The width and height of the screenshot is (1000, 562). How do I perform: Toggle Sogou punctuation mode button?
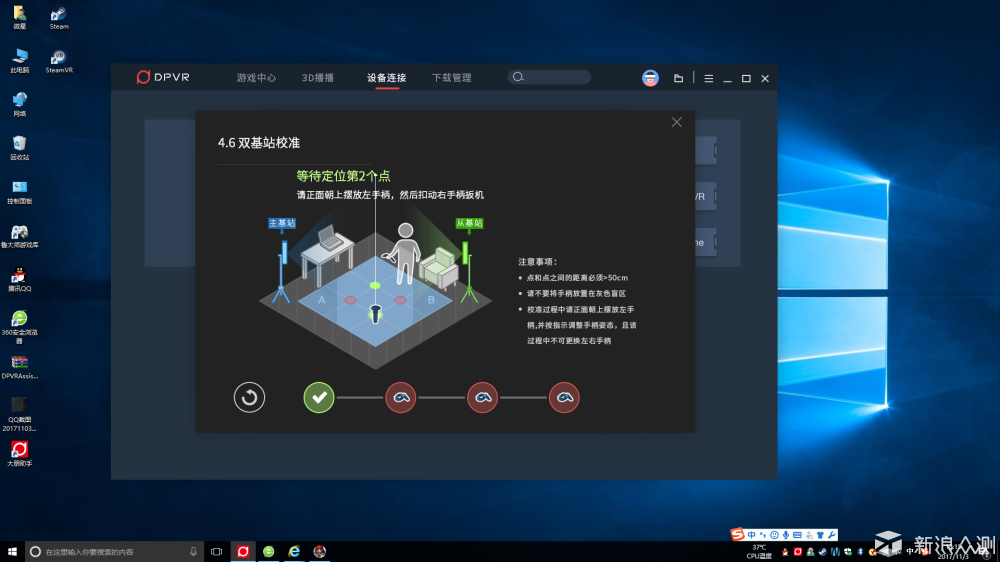click(763, 535)
